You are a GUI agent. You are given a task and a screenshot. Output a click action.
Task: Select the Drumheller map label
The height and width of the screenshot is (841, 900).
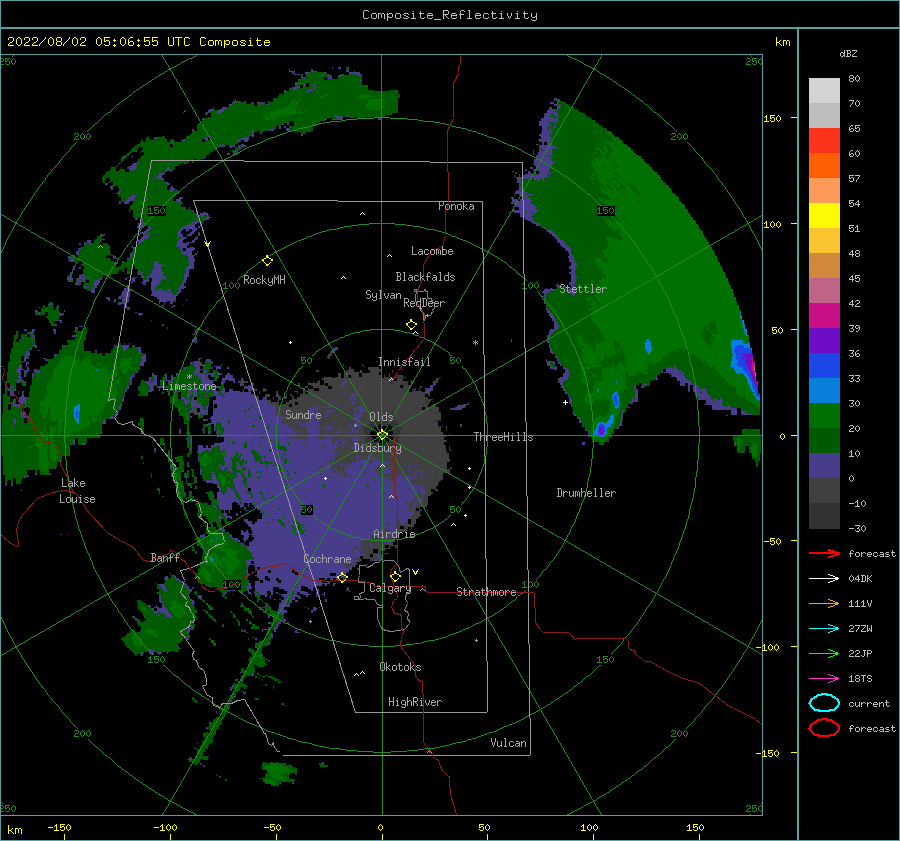coord(586,493)
